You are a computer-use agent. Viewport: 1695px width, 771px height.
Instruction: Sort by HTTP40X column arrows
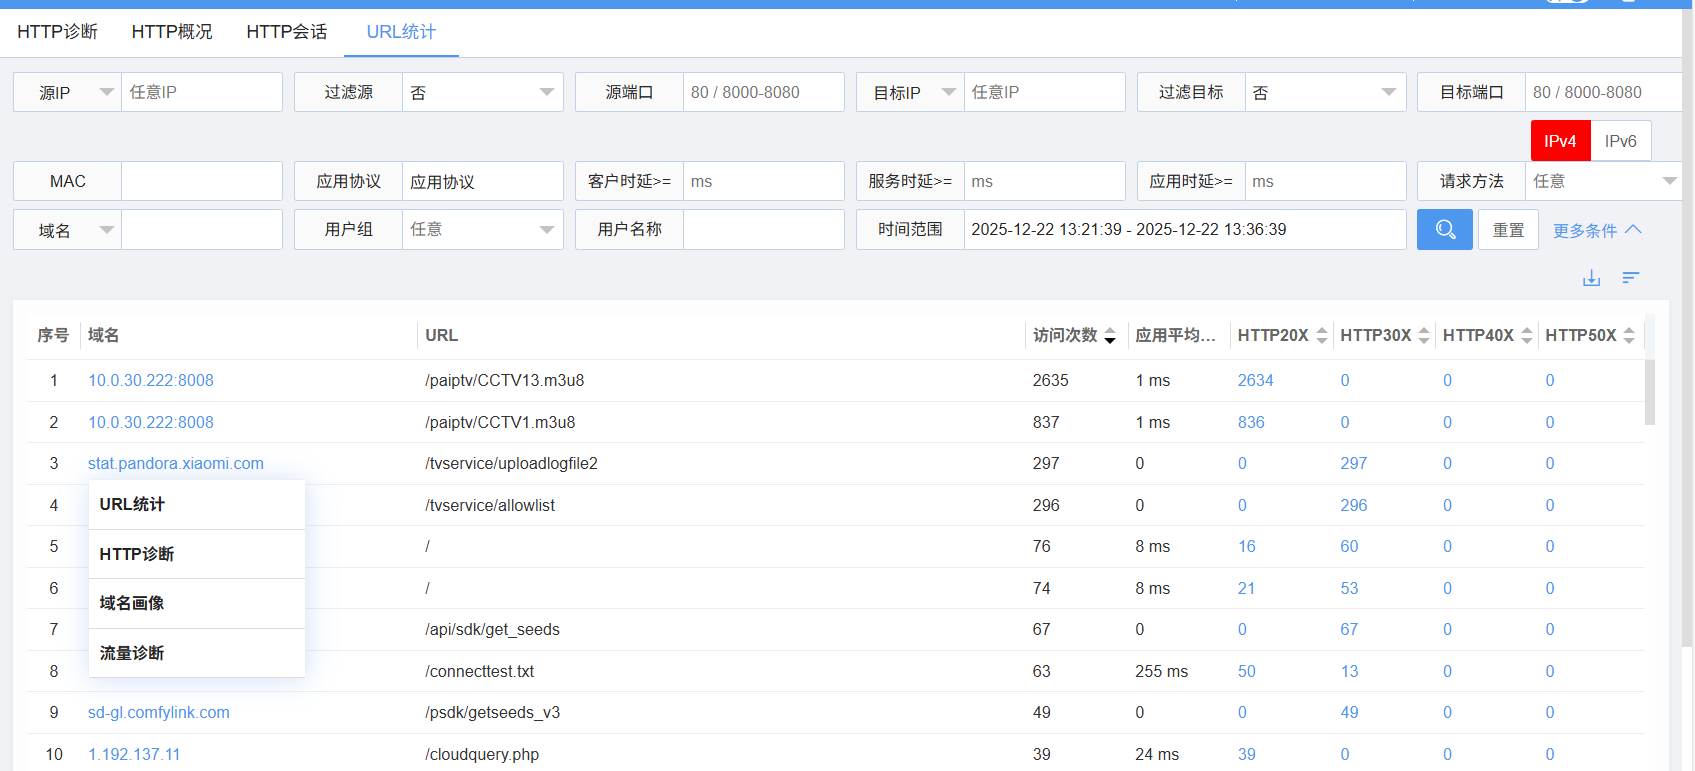pyautogui.click(x=1527, y=336)
